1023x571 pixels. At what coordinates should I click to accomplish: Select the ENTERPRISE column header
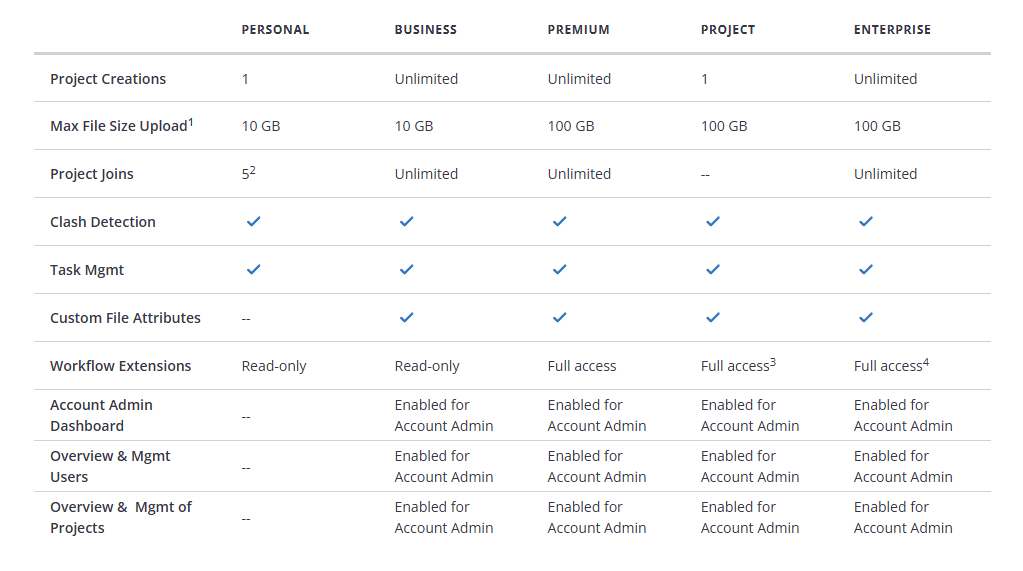(893, 30)
